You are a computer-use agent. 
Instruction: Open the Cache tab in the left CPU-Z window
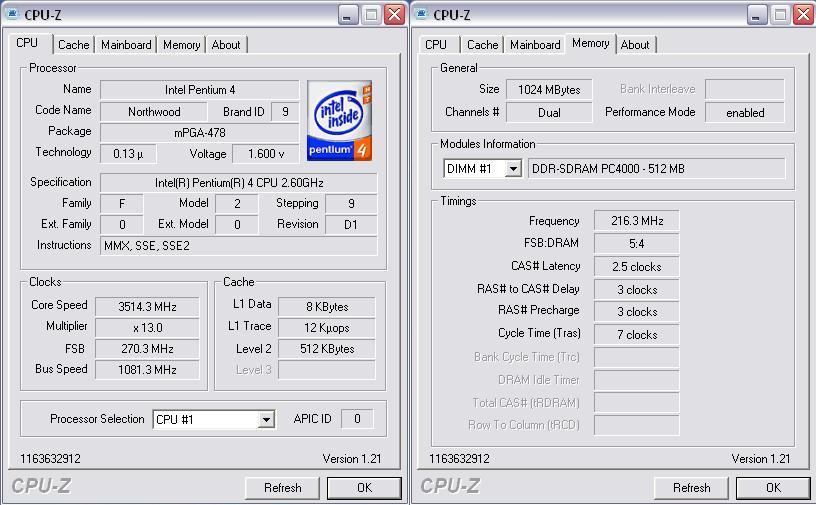(x=73, y=45)
